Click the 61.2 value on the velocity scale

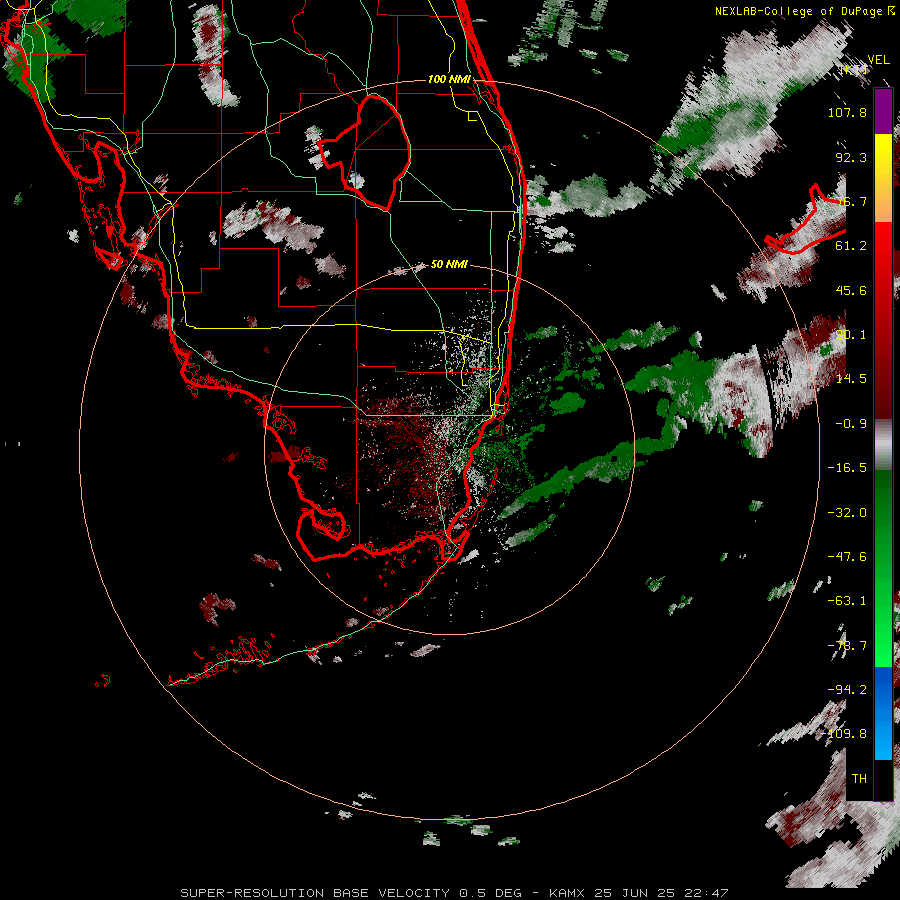click(851, 246)
